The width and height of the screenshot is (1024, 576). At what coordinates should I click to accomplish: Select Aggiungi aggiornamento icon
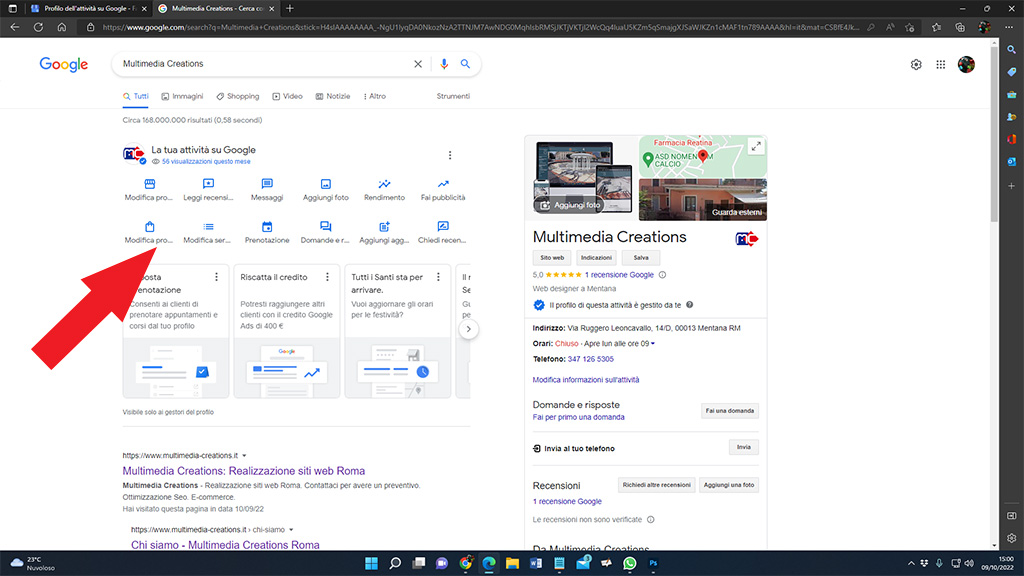pos(384,227)
